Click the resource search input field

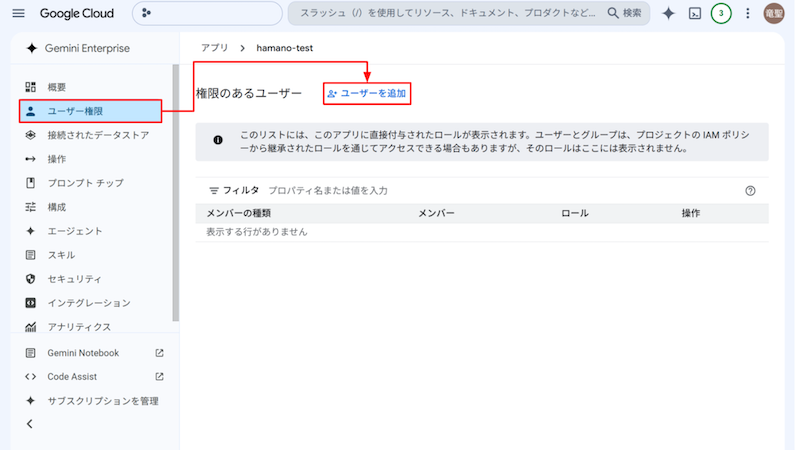(447, 13)
